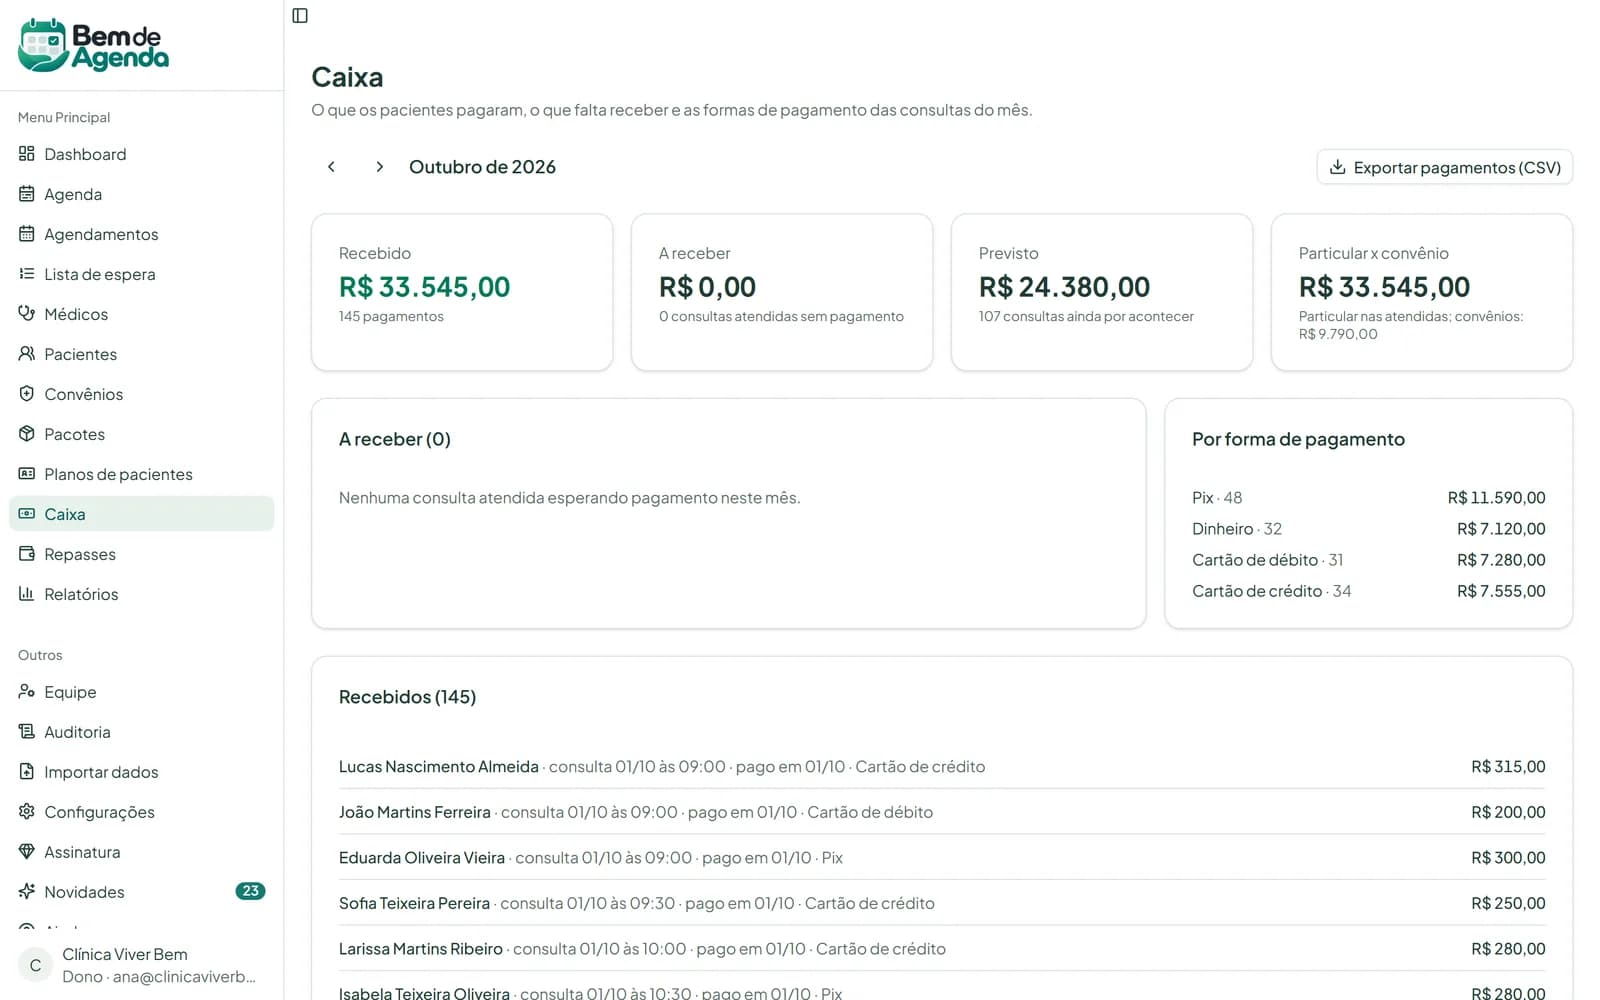Viewport: 1600px width, 1000px height.
Task: Click the Pacientes people icon
Action: tap(27, 354)
